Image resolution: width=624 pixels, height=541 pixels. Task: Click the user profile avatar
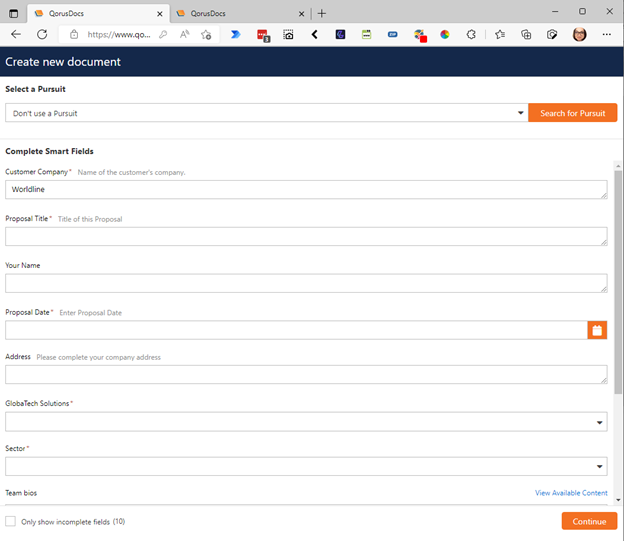point(579,35)
